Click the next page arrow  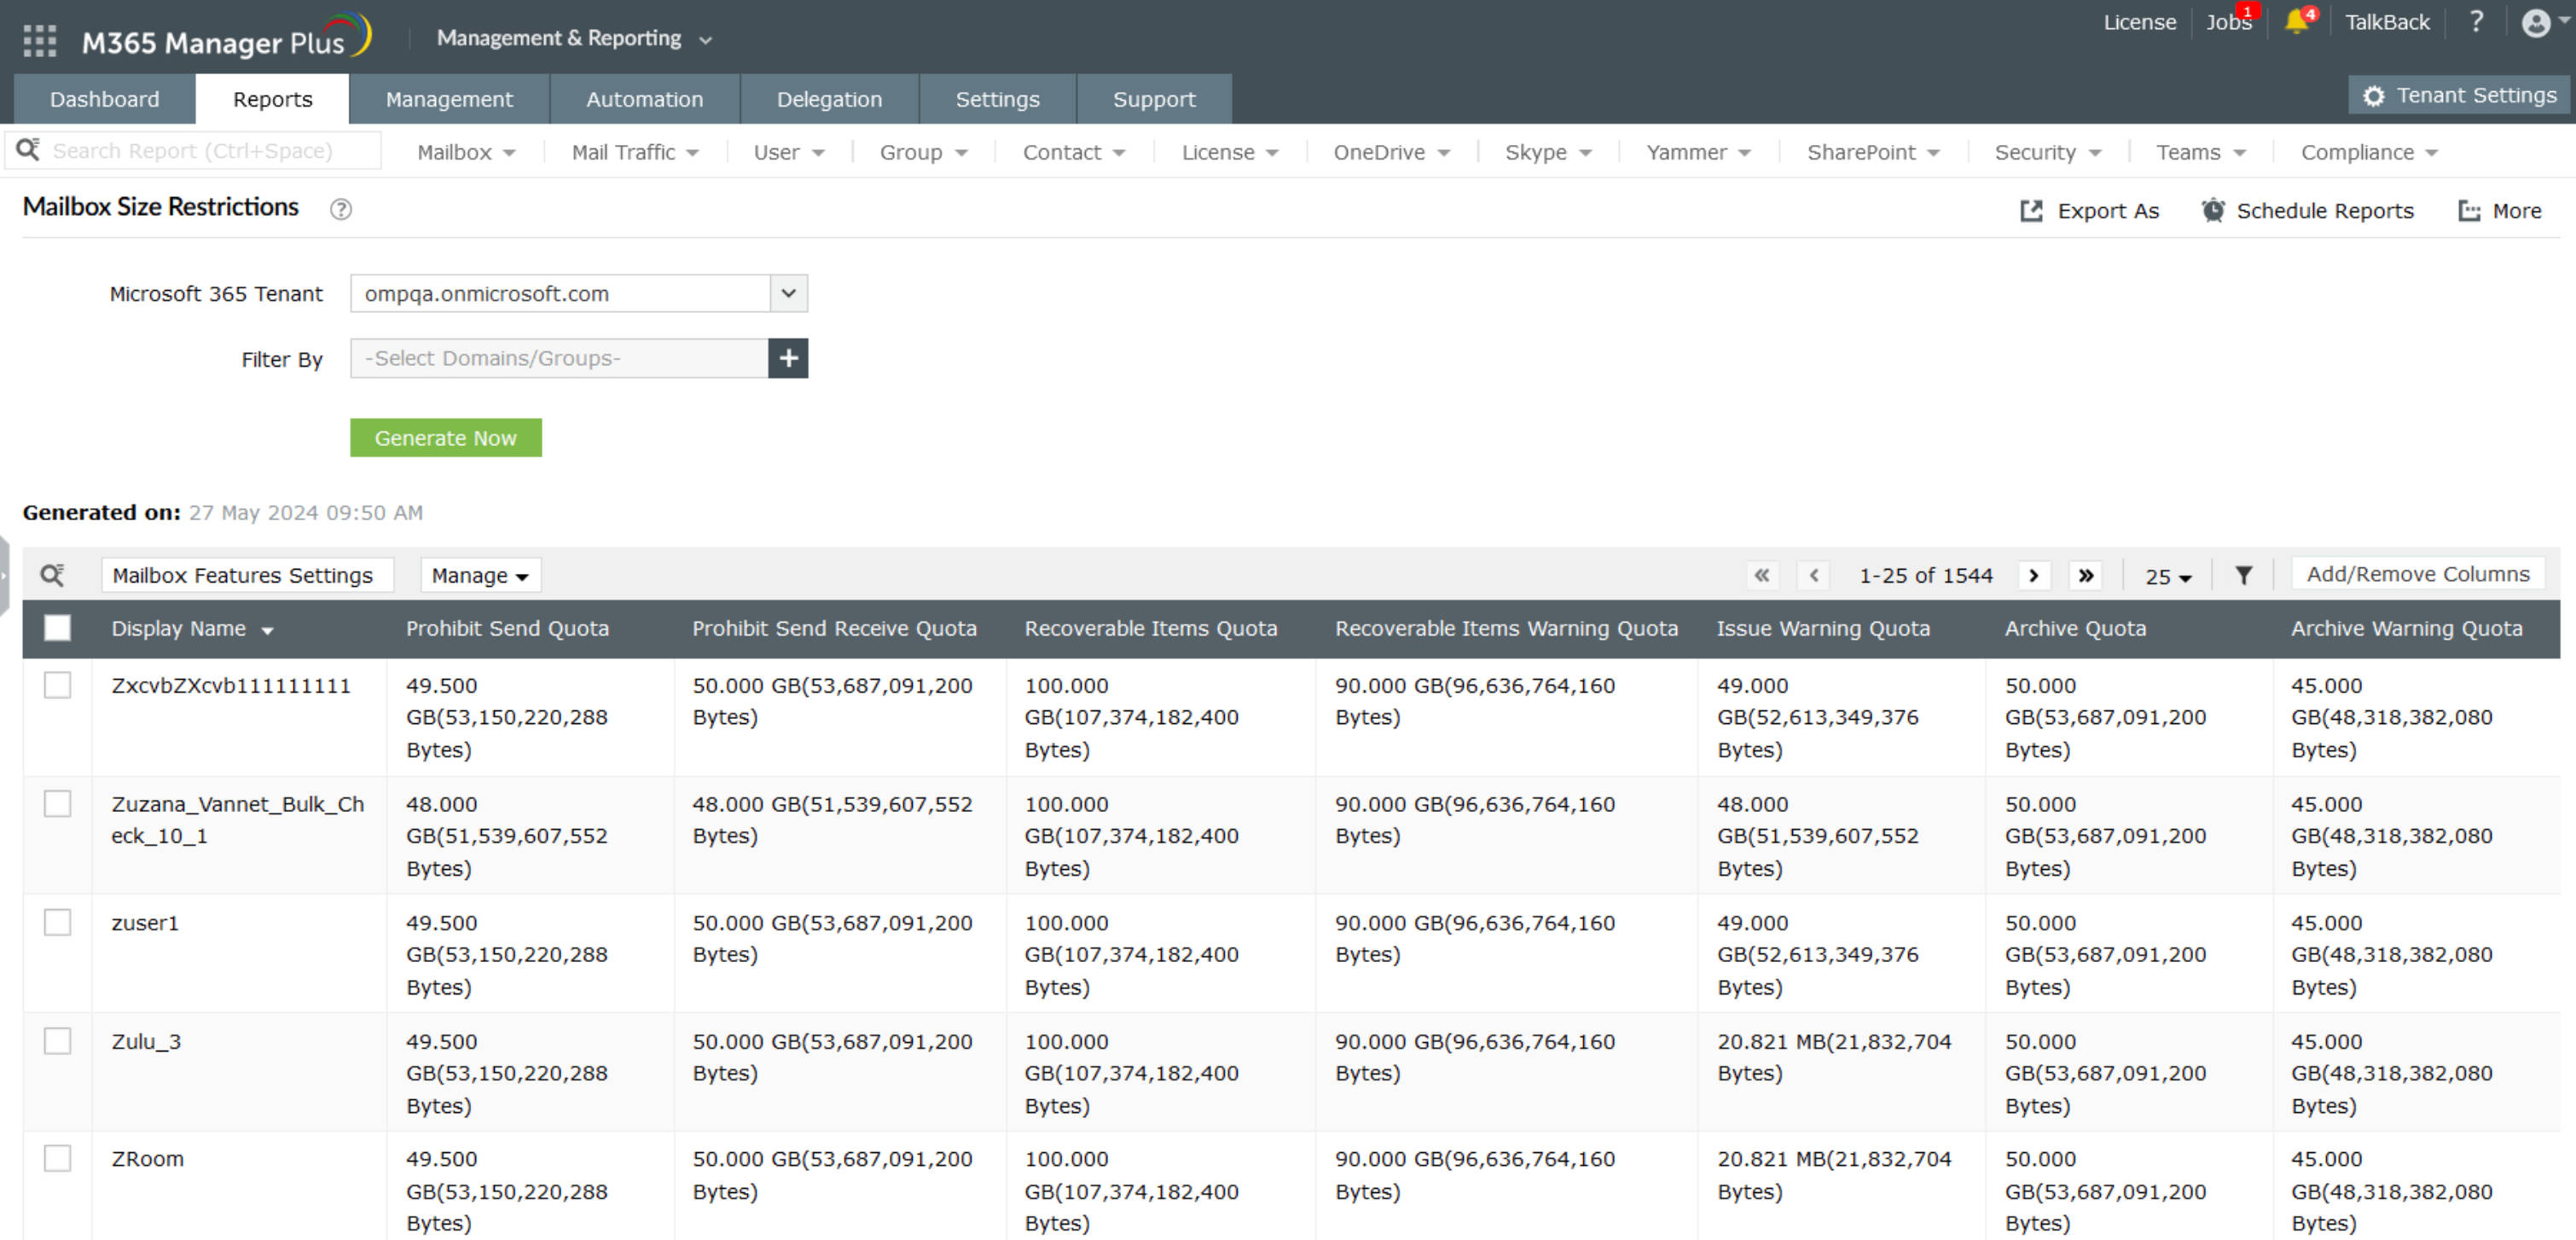[x=2033, y=575]
